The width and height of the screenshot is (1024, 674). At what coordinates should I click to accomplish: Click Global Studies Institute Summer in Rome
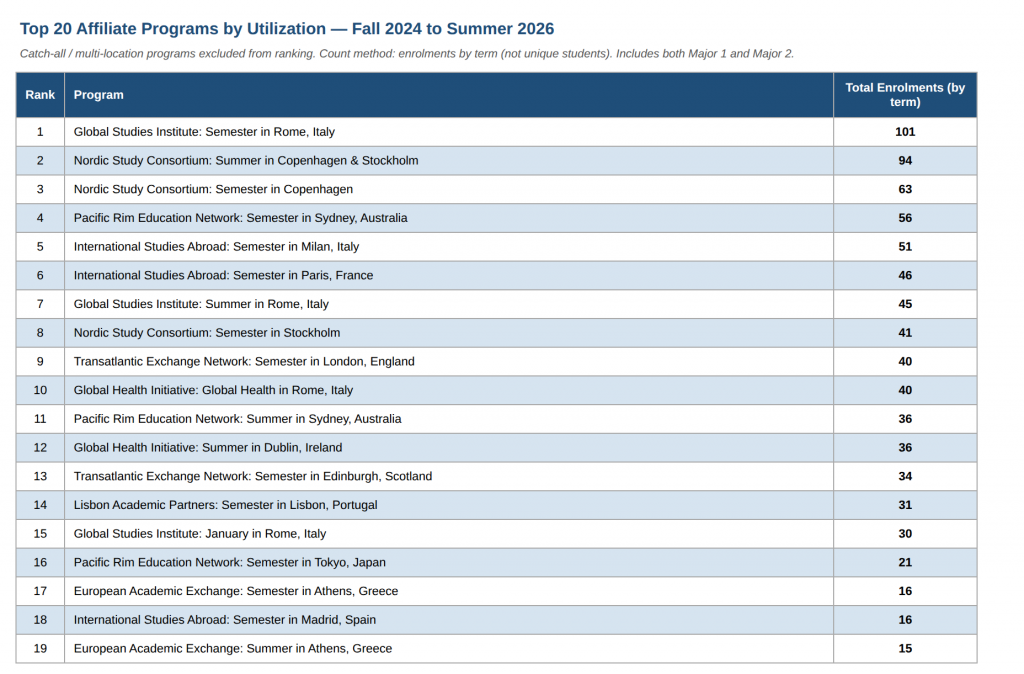pos(201,304)
